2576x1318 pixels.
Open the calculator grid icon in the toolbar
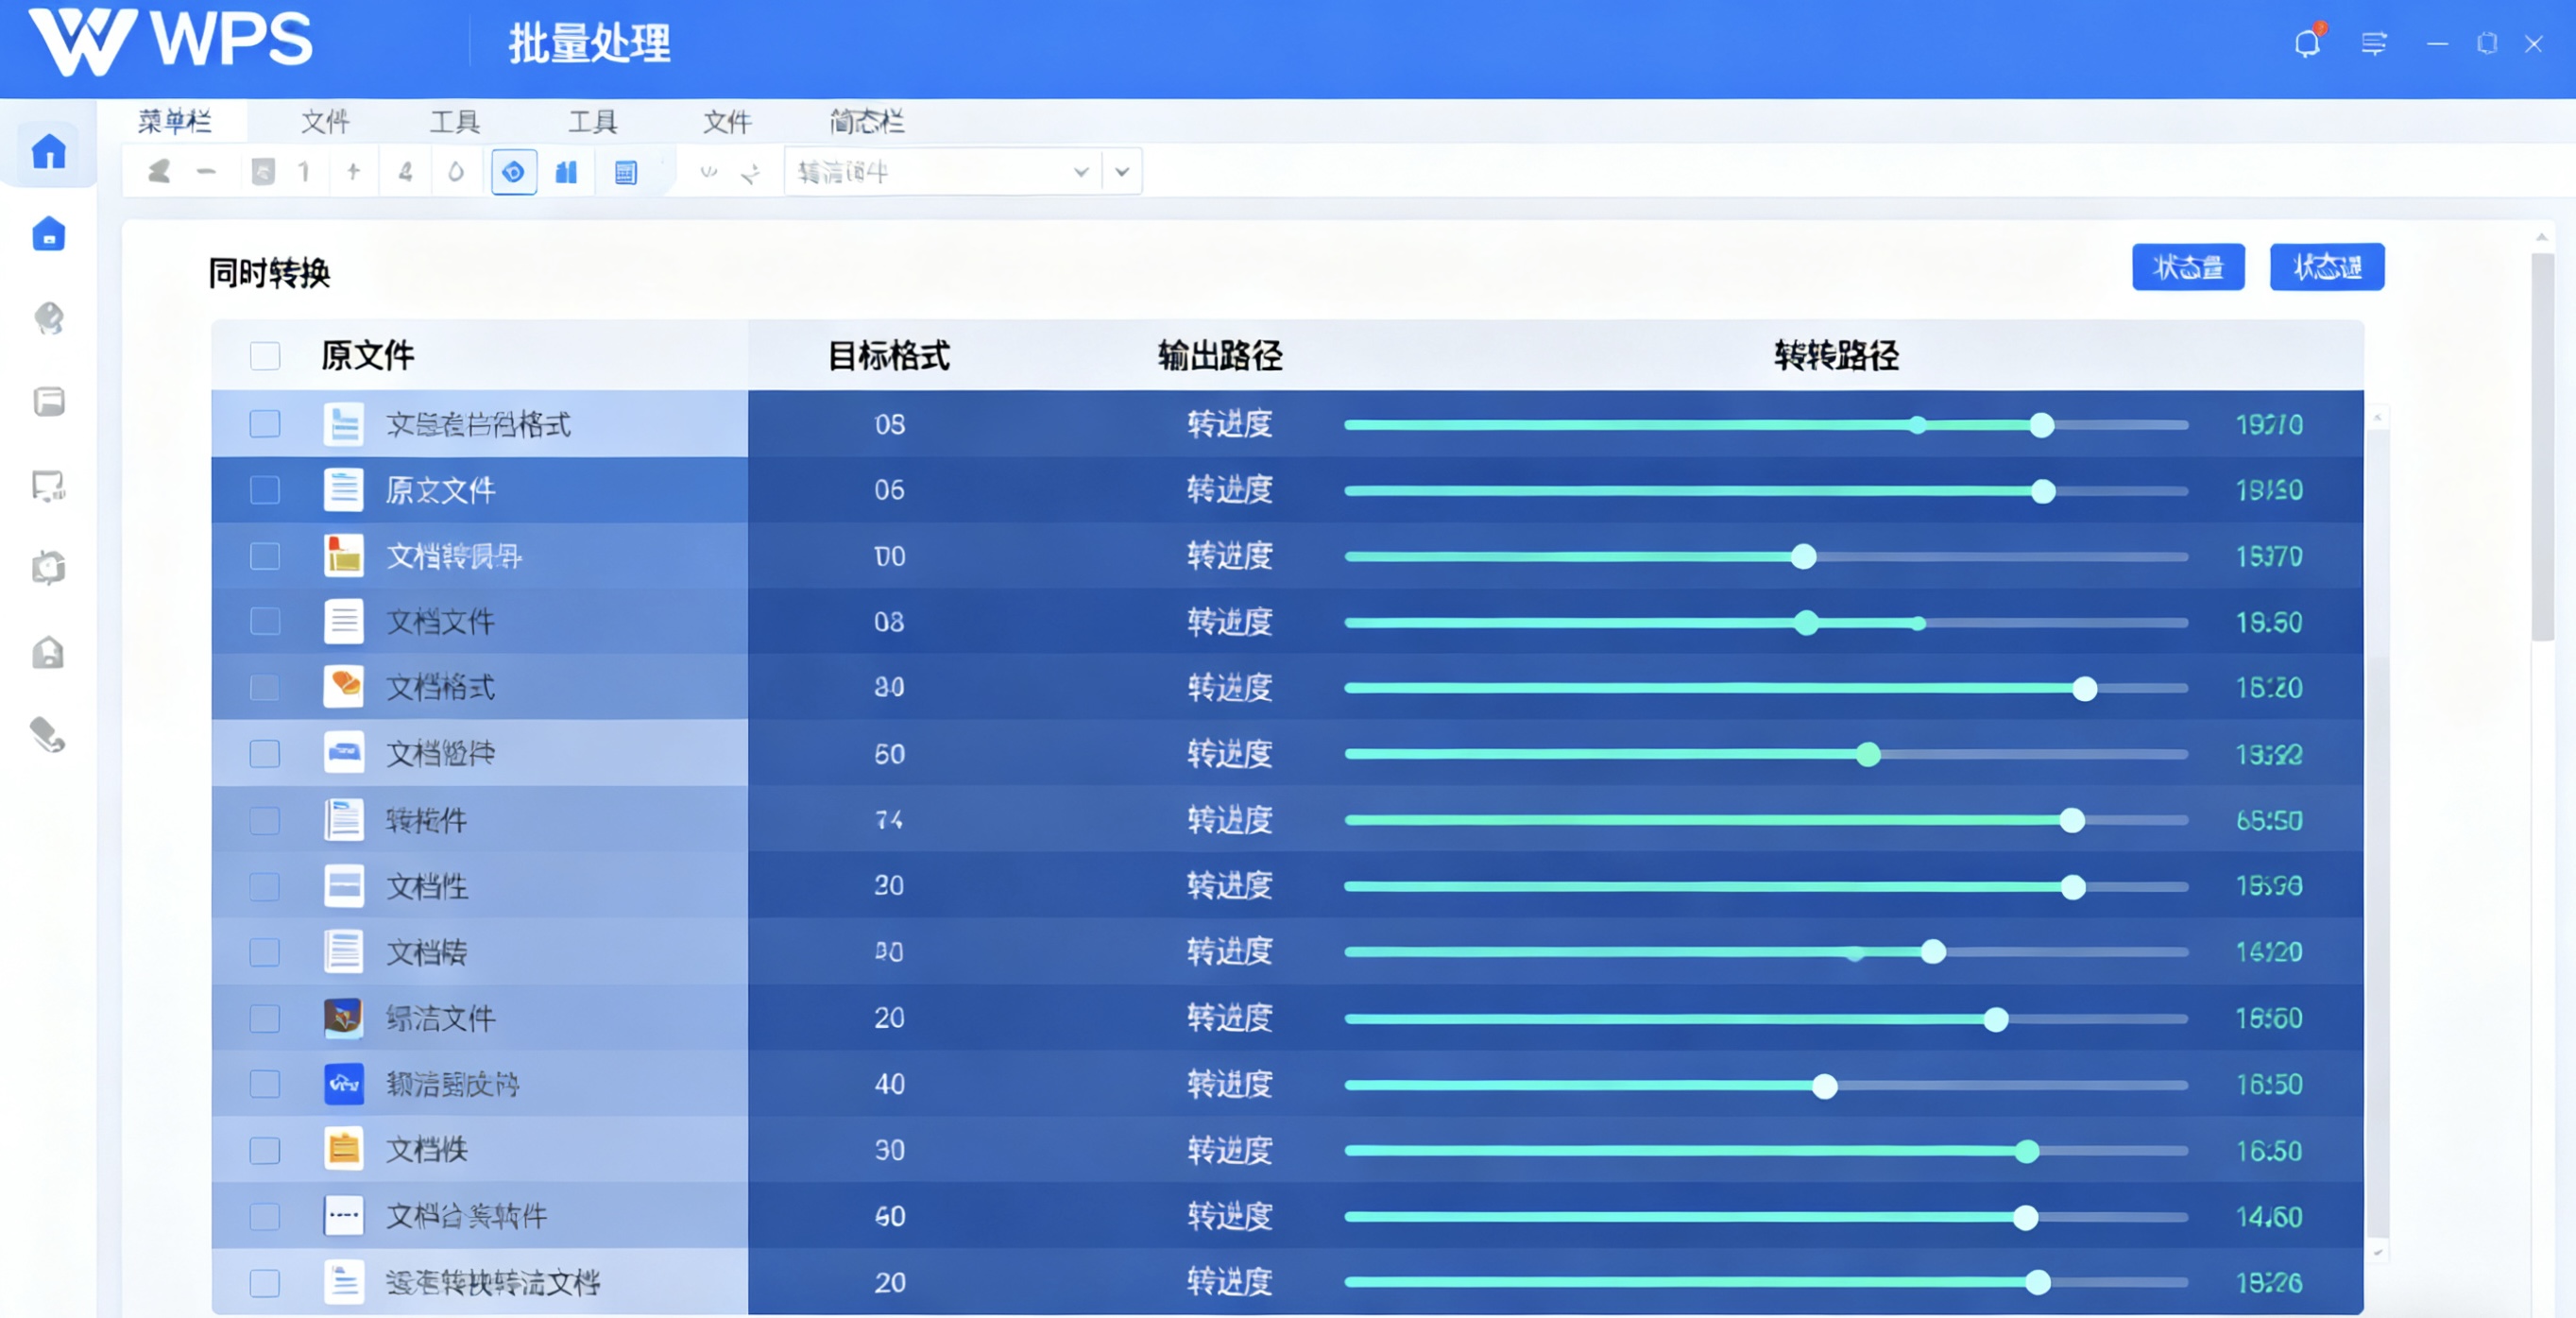pos(625,171)
